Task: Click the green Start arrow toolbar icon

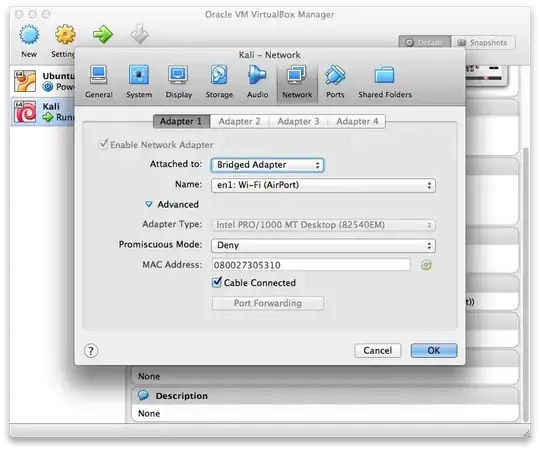Action: coord(103,34)
